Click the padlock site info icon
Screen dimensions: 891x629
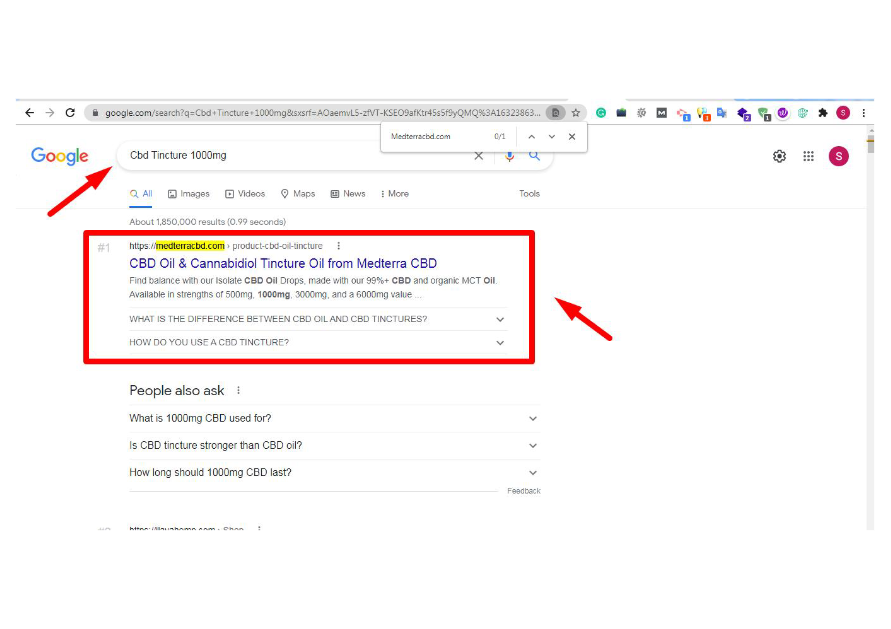coord(95,113)
